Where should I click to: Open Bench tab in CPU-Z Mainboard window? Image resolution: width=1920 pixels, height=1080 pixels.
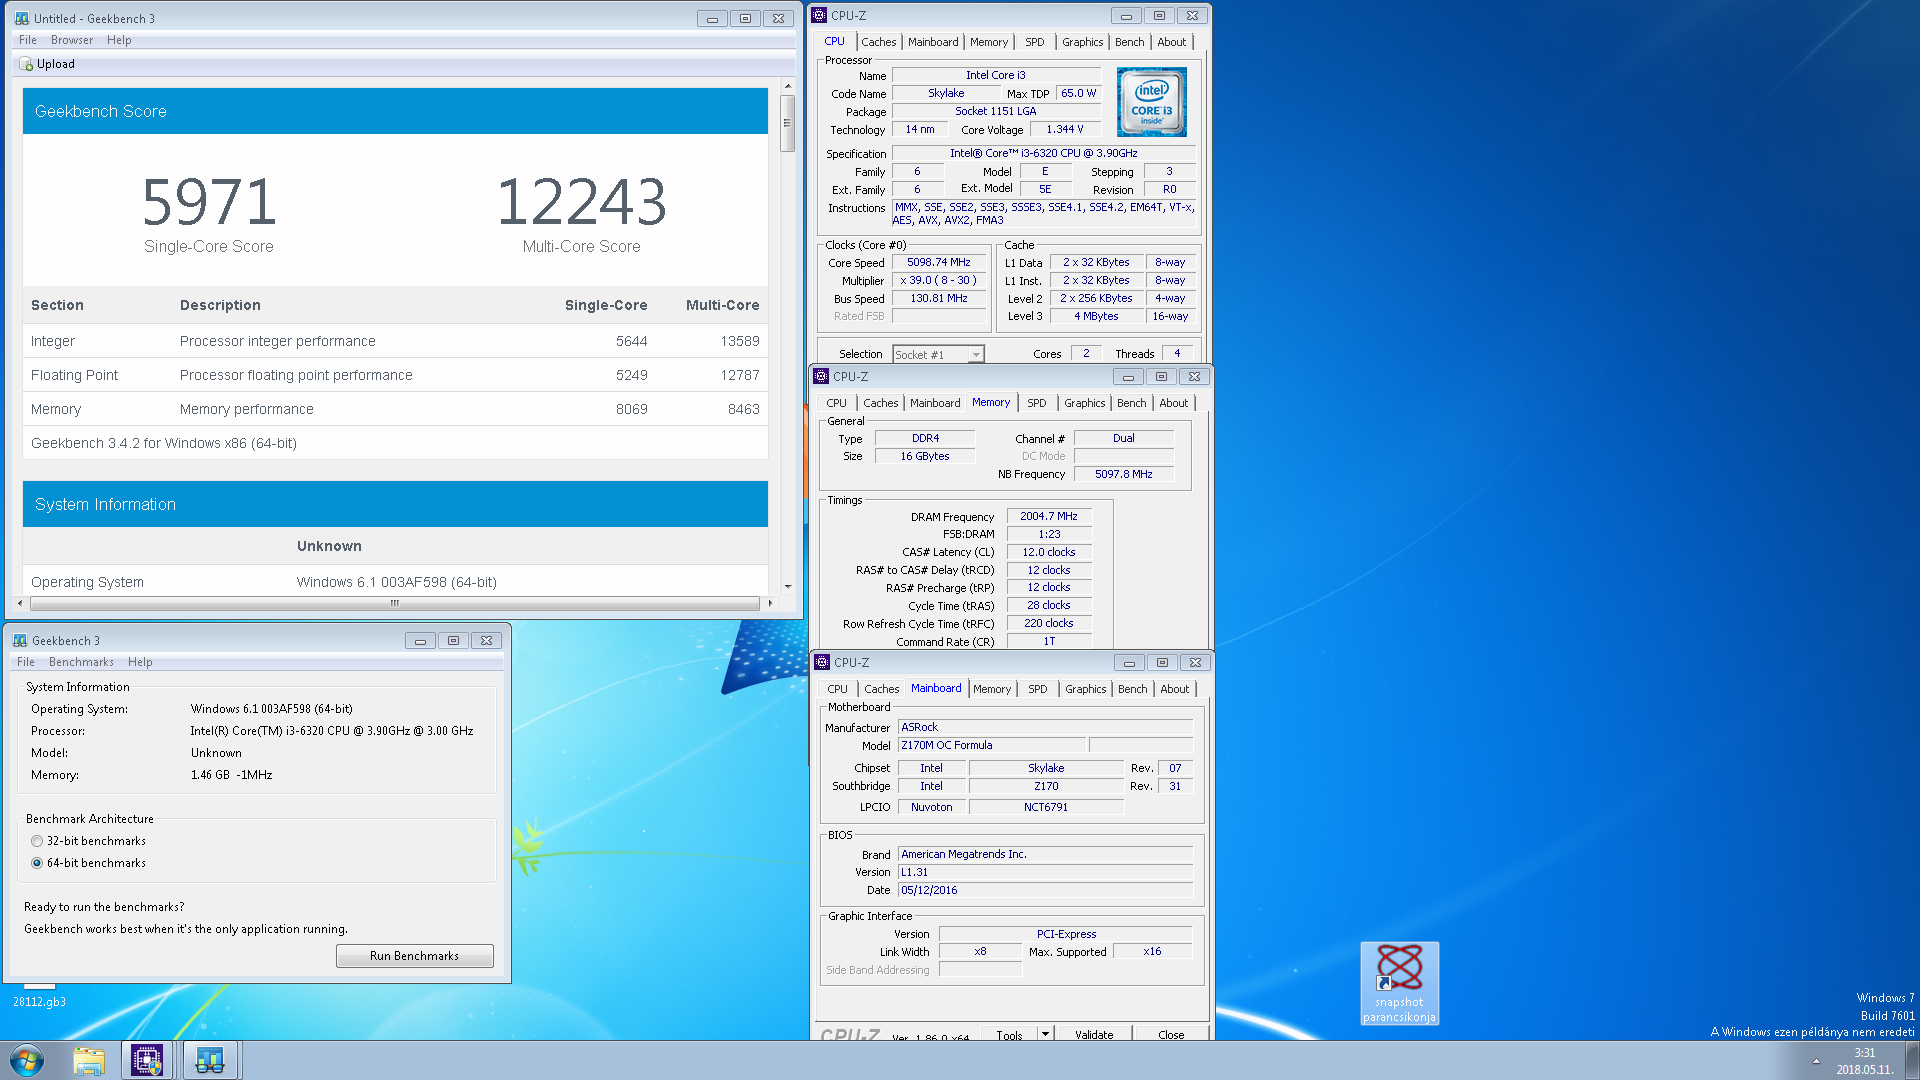click(1132, 689)
